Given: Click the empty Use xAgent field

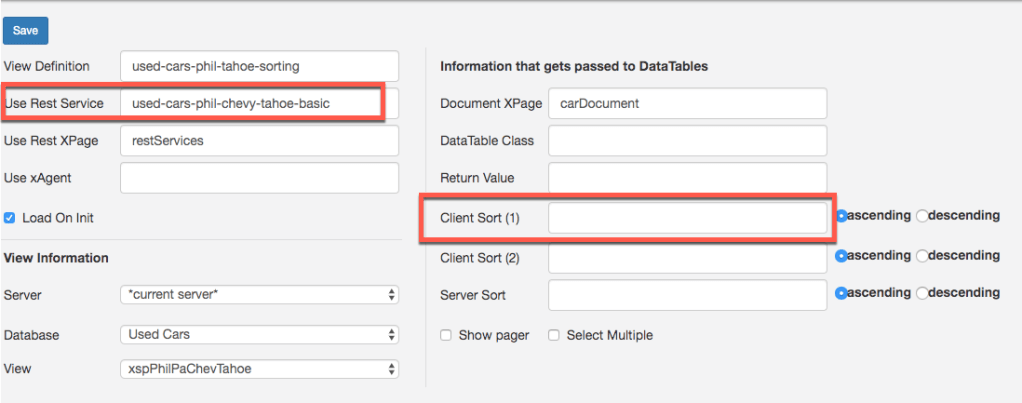Looking at the screenshot, I should [259, 178].
